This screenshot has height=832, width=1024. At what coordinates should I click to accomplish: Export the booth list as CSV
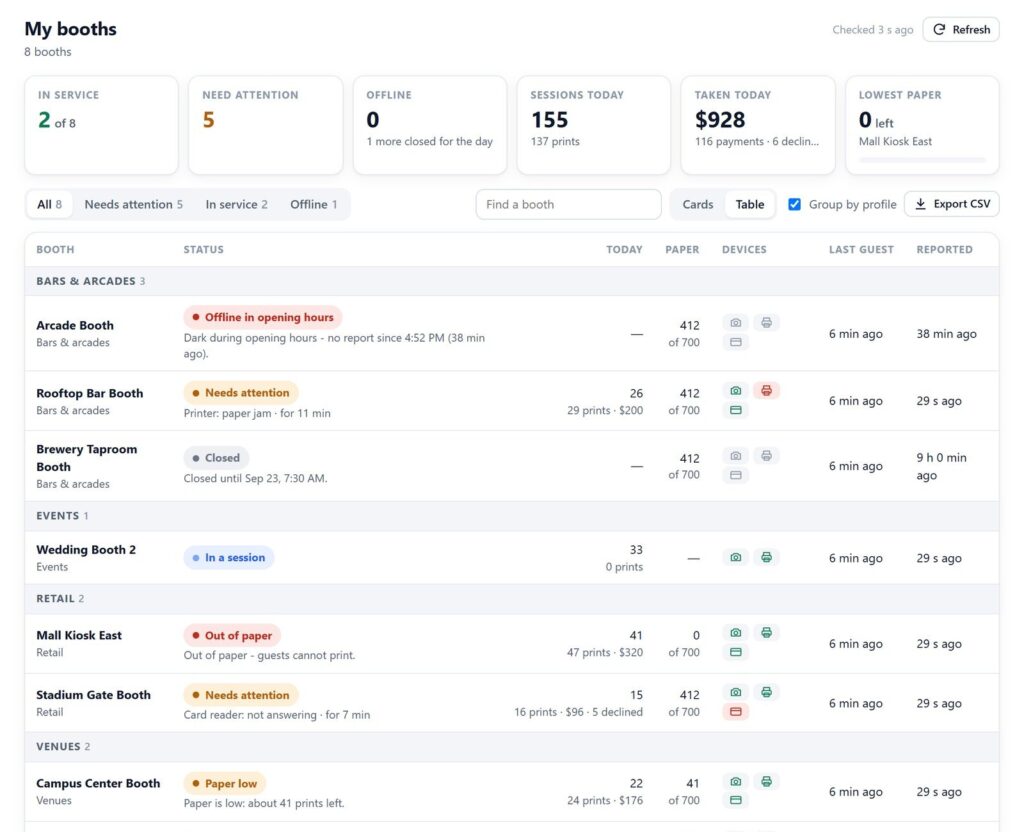pos(952,204)
